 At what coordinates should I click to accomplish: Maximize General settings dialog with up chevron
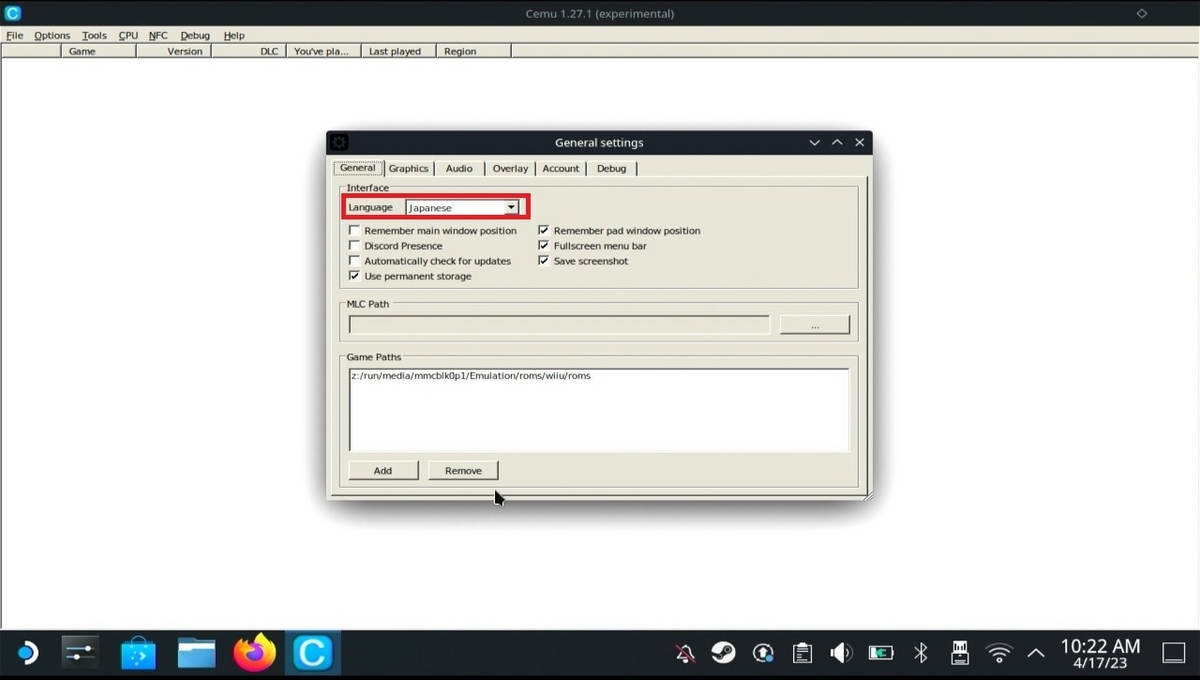(x=837, y=142)
